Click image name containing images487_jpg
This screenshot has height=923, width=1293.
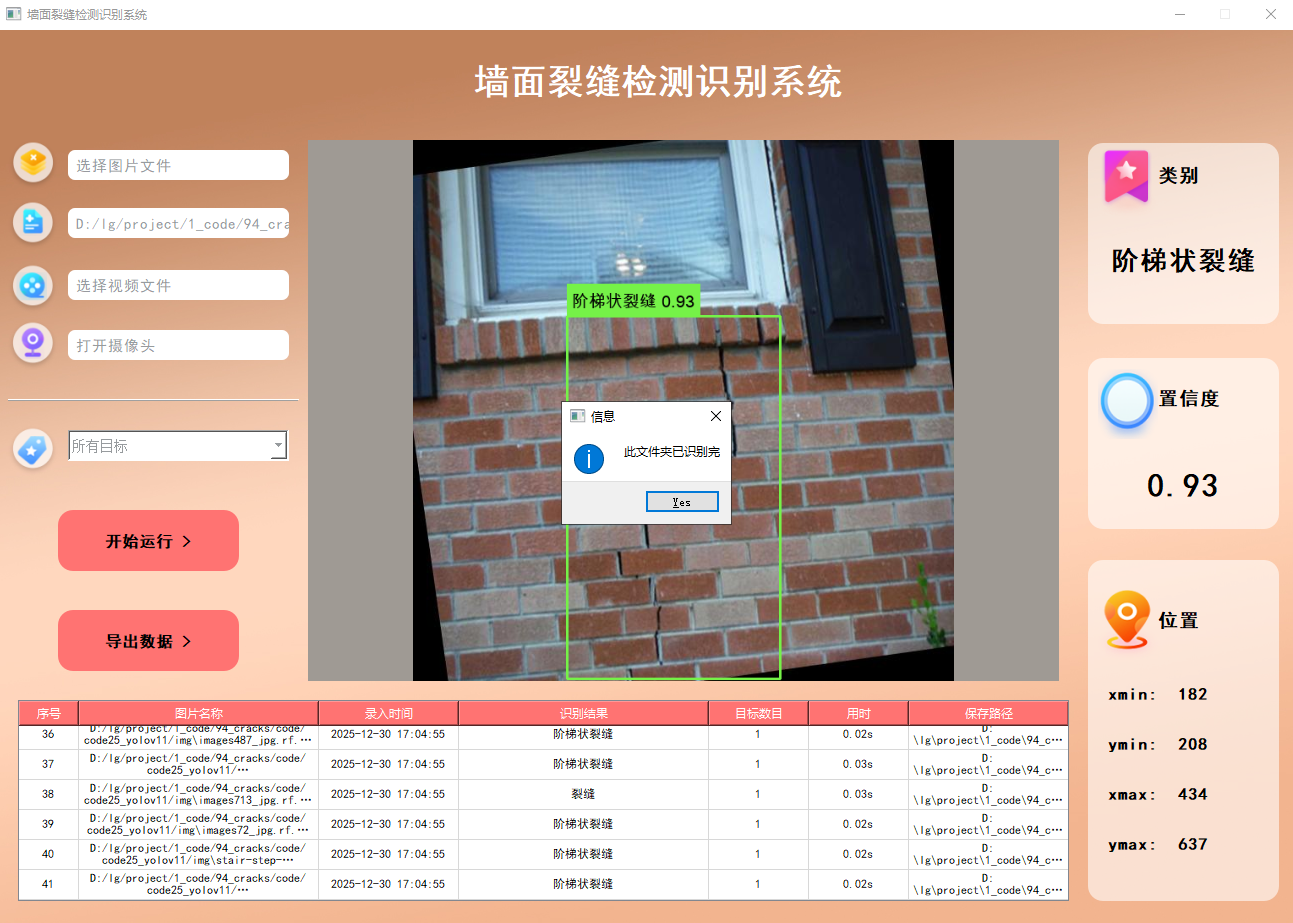(198, 735)
